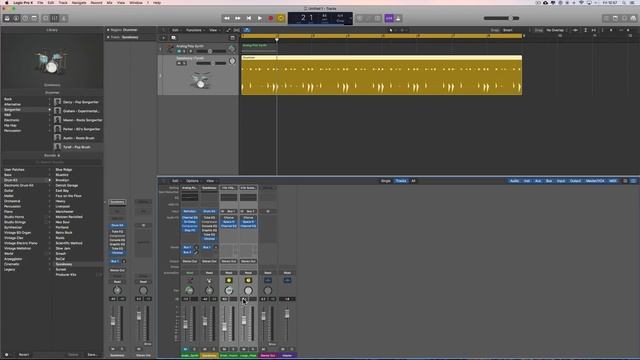
Task: Toggle the Metronome click button
Action: pos(398,18)
